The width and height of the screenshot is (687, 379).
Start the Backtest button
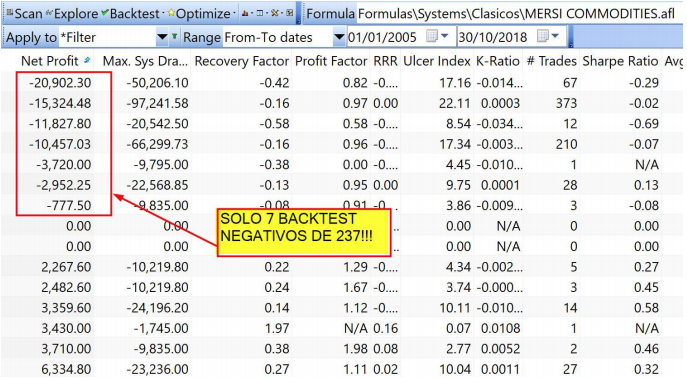click(131, 13)
